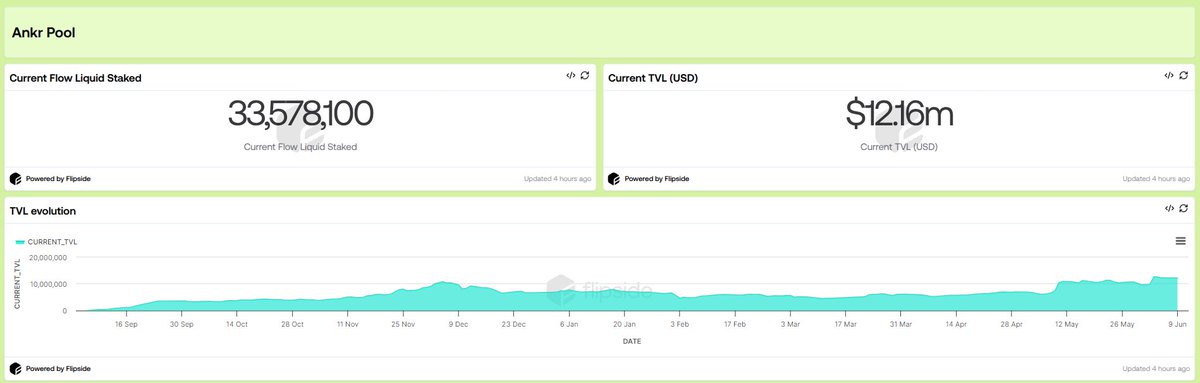Click Updated 4 hours ago in Current TVL card
The image size is (1200, 383).
(1156, 179)
